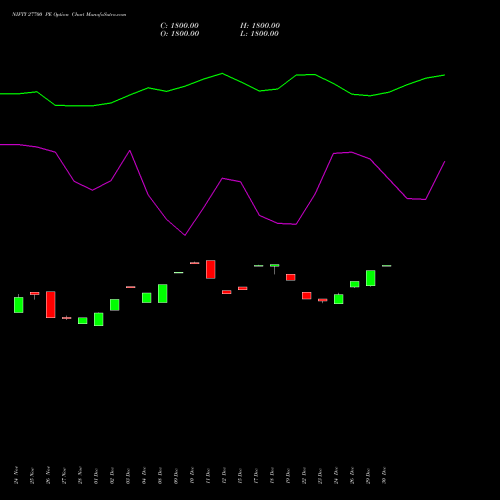The image size is (500, 500).
Task: Select the red candle above 22 Dec
Action: (x=307, y=296)
